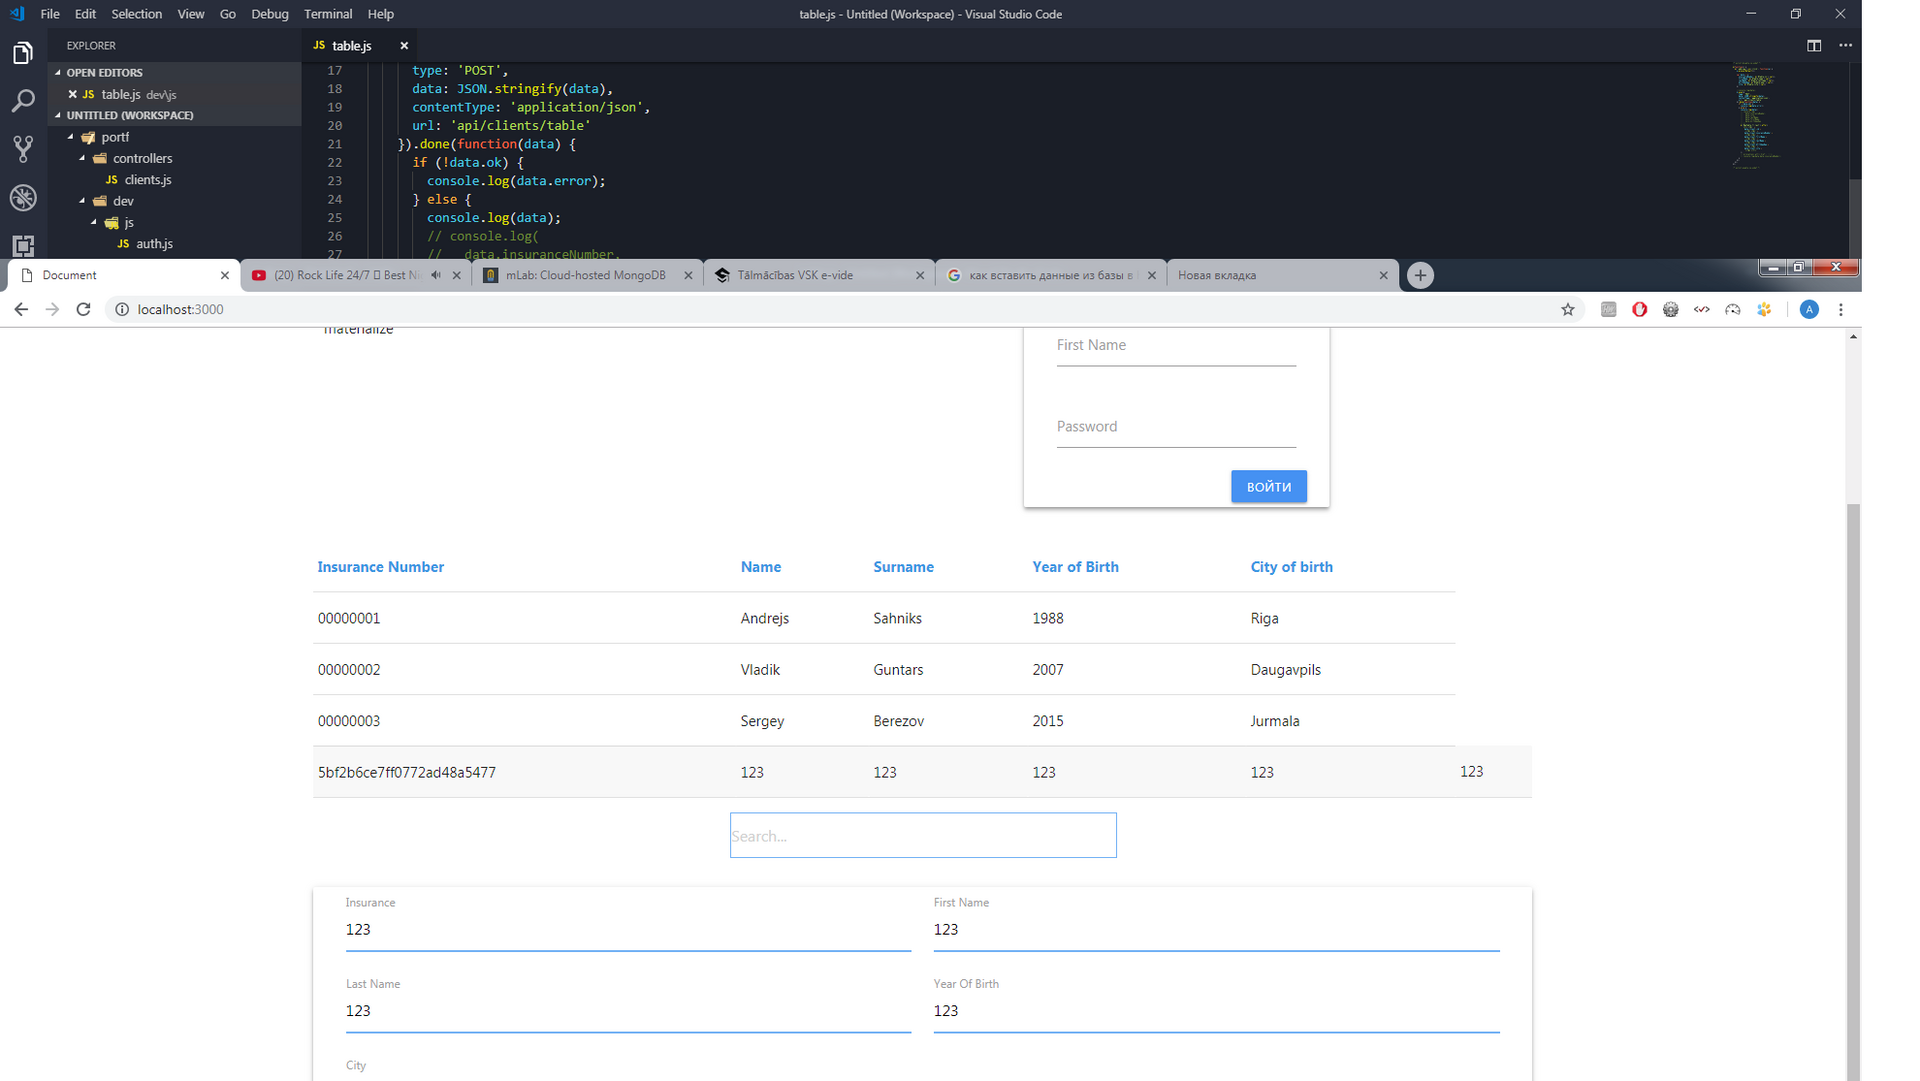Sort by Insurance Number column header
Viewport: 1920px width, 1081px height.
coord(380,567)
